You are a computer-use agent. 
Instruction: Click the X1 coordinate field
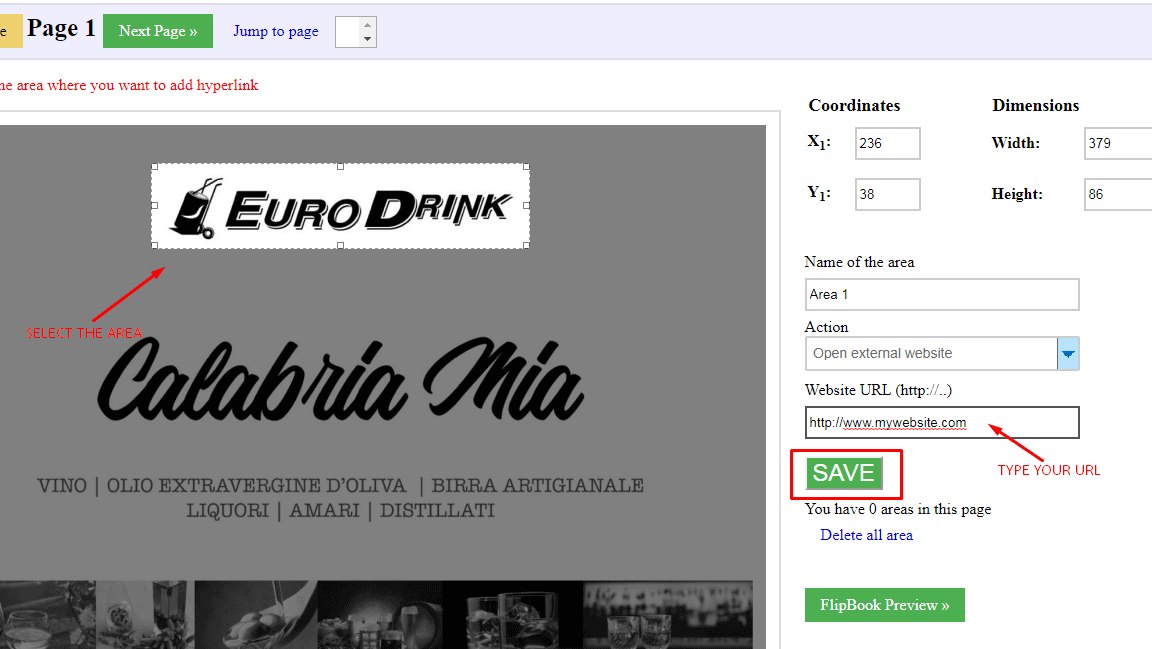(887, 143)
